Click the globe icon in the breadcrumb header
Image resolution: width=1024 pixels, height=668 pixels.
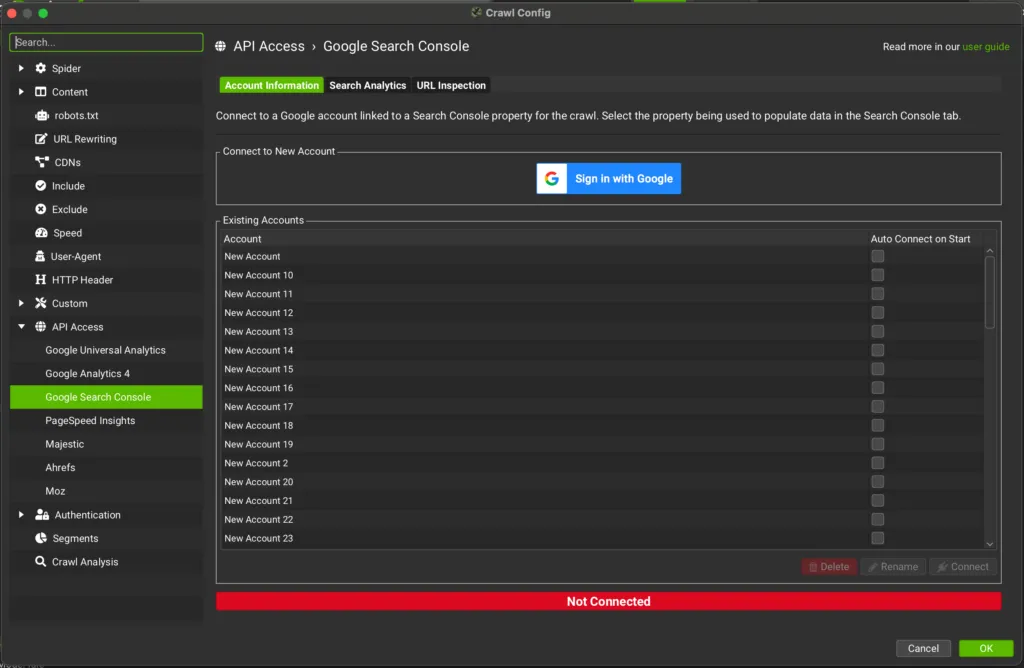221,46
